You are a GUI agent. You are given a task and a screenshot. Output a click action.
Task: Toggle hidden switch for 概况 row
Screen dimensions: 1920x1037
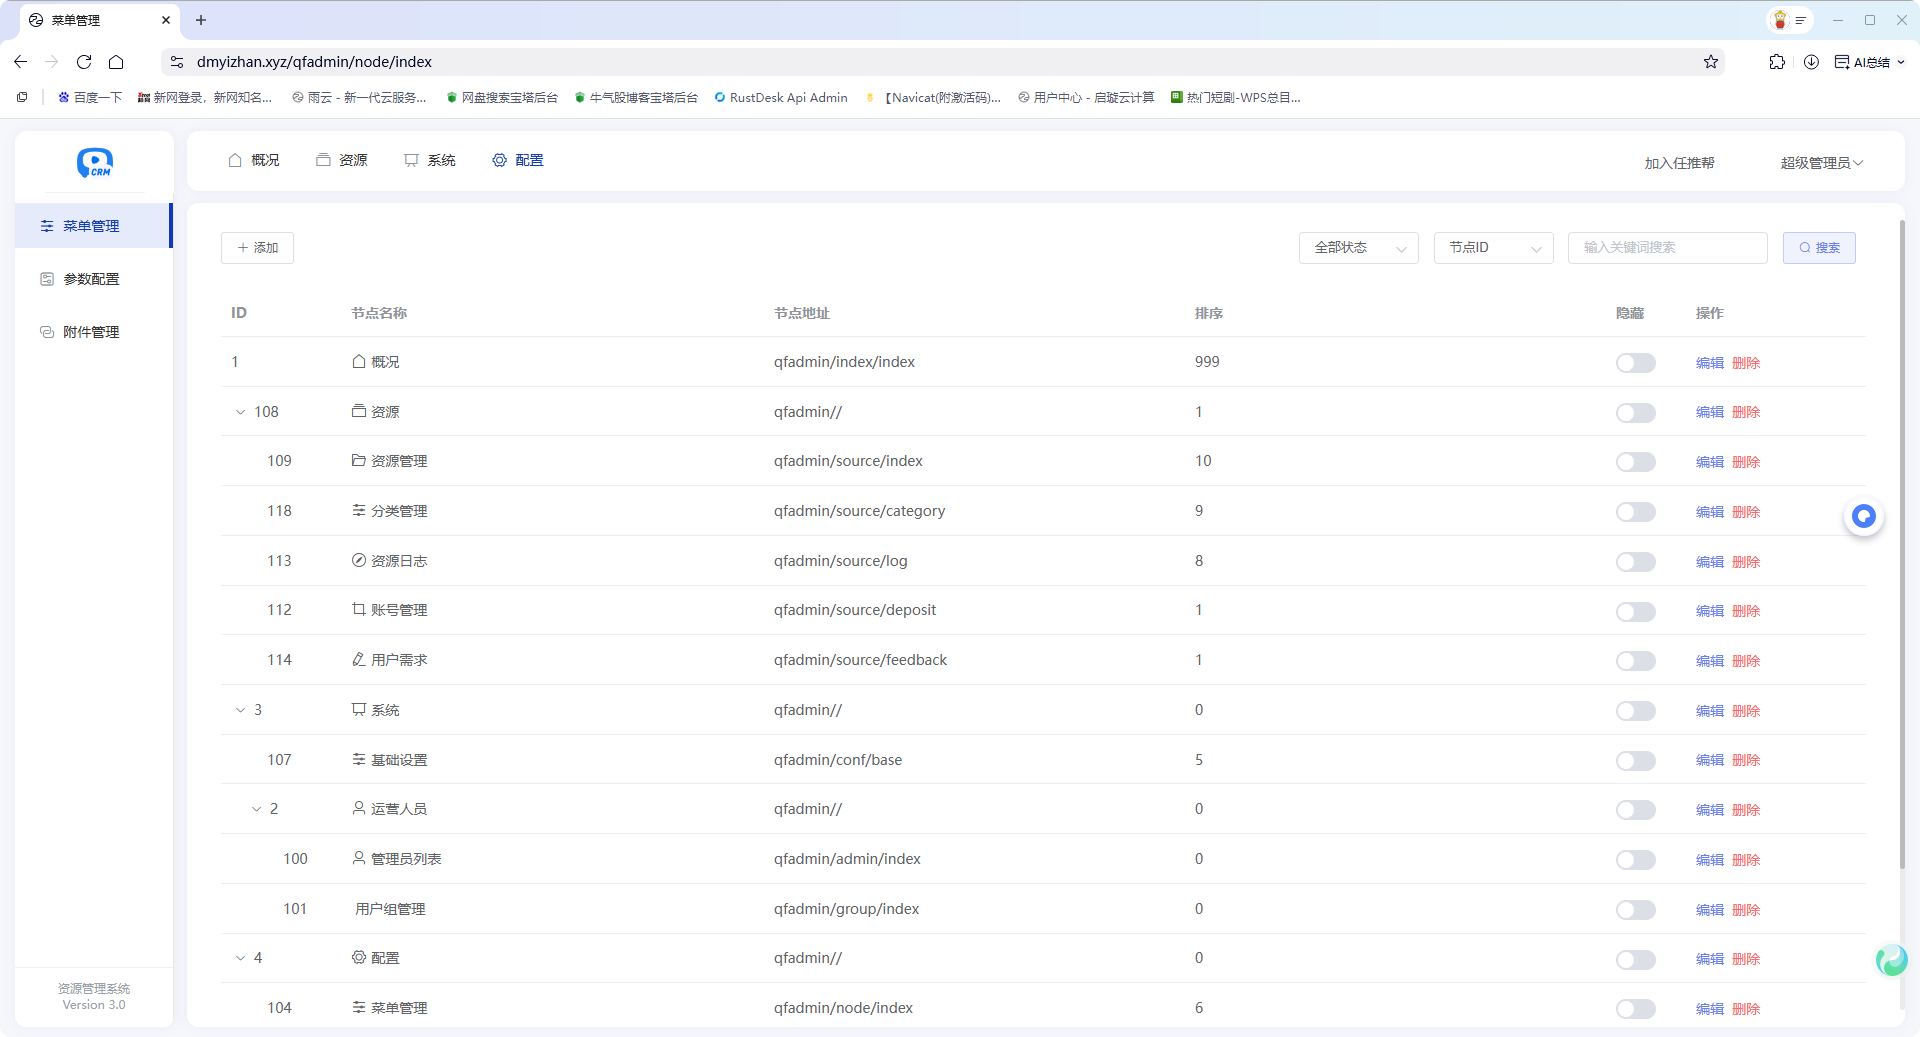coord(1635,363)
